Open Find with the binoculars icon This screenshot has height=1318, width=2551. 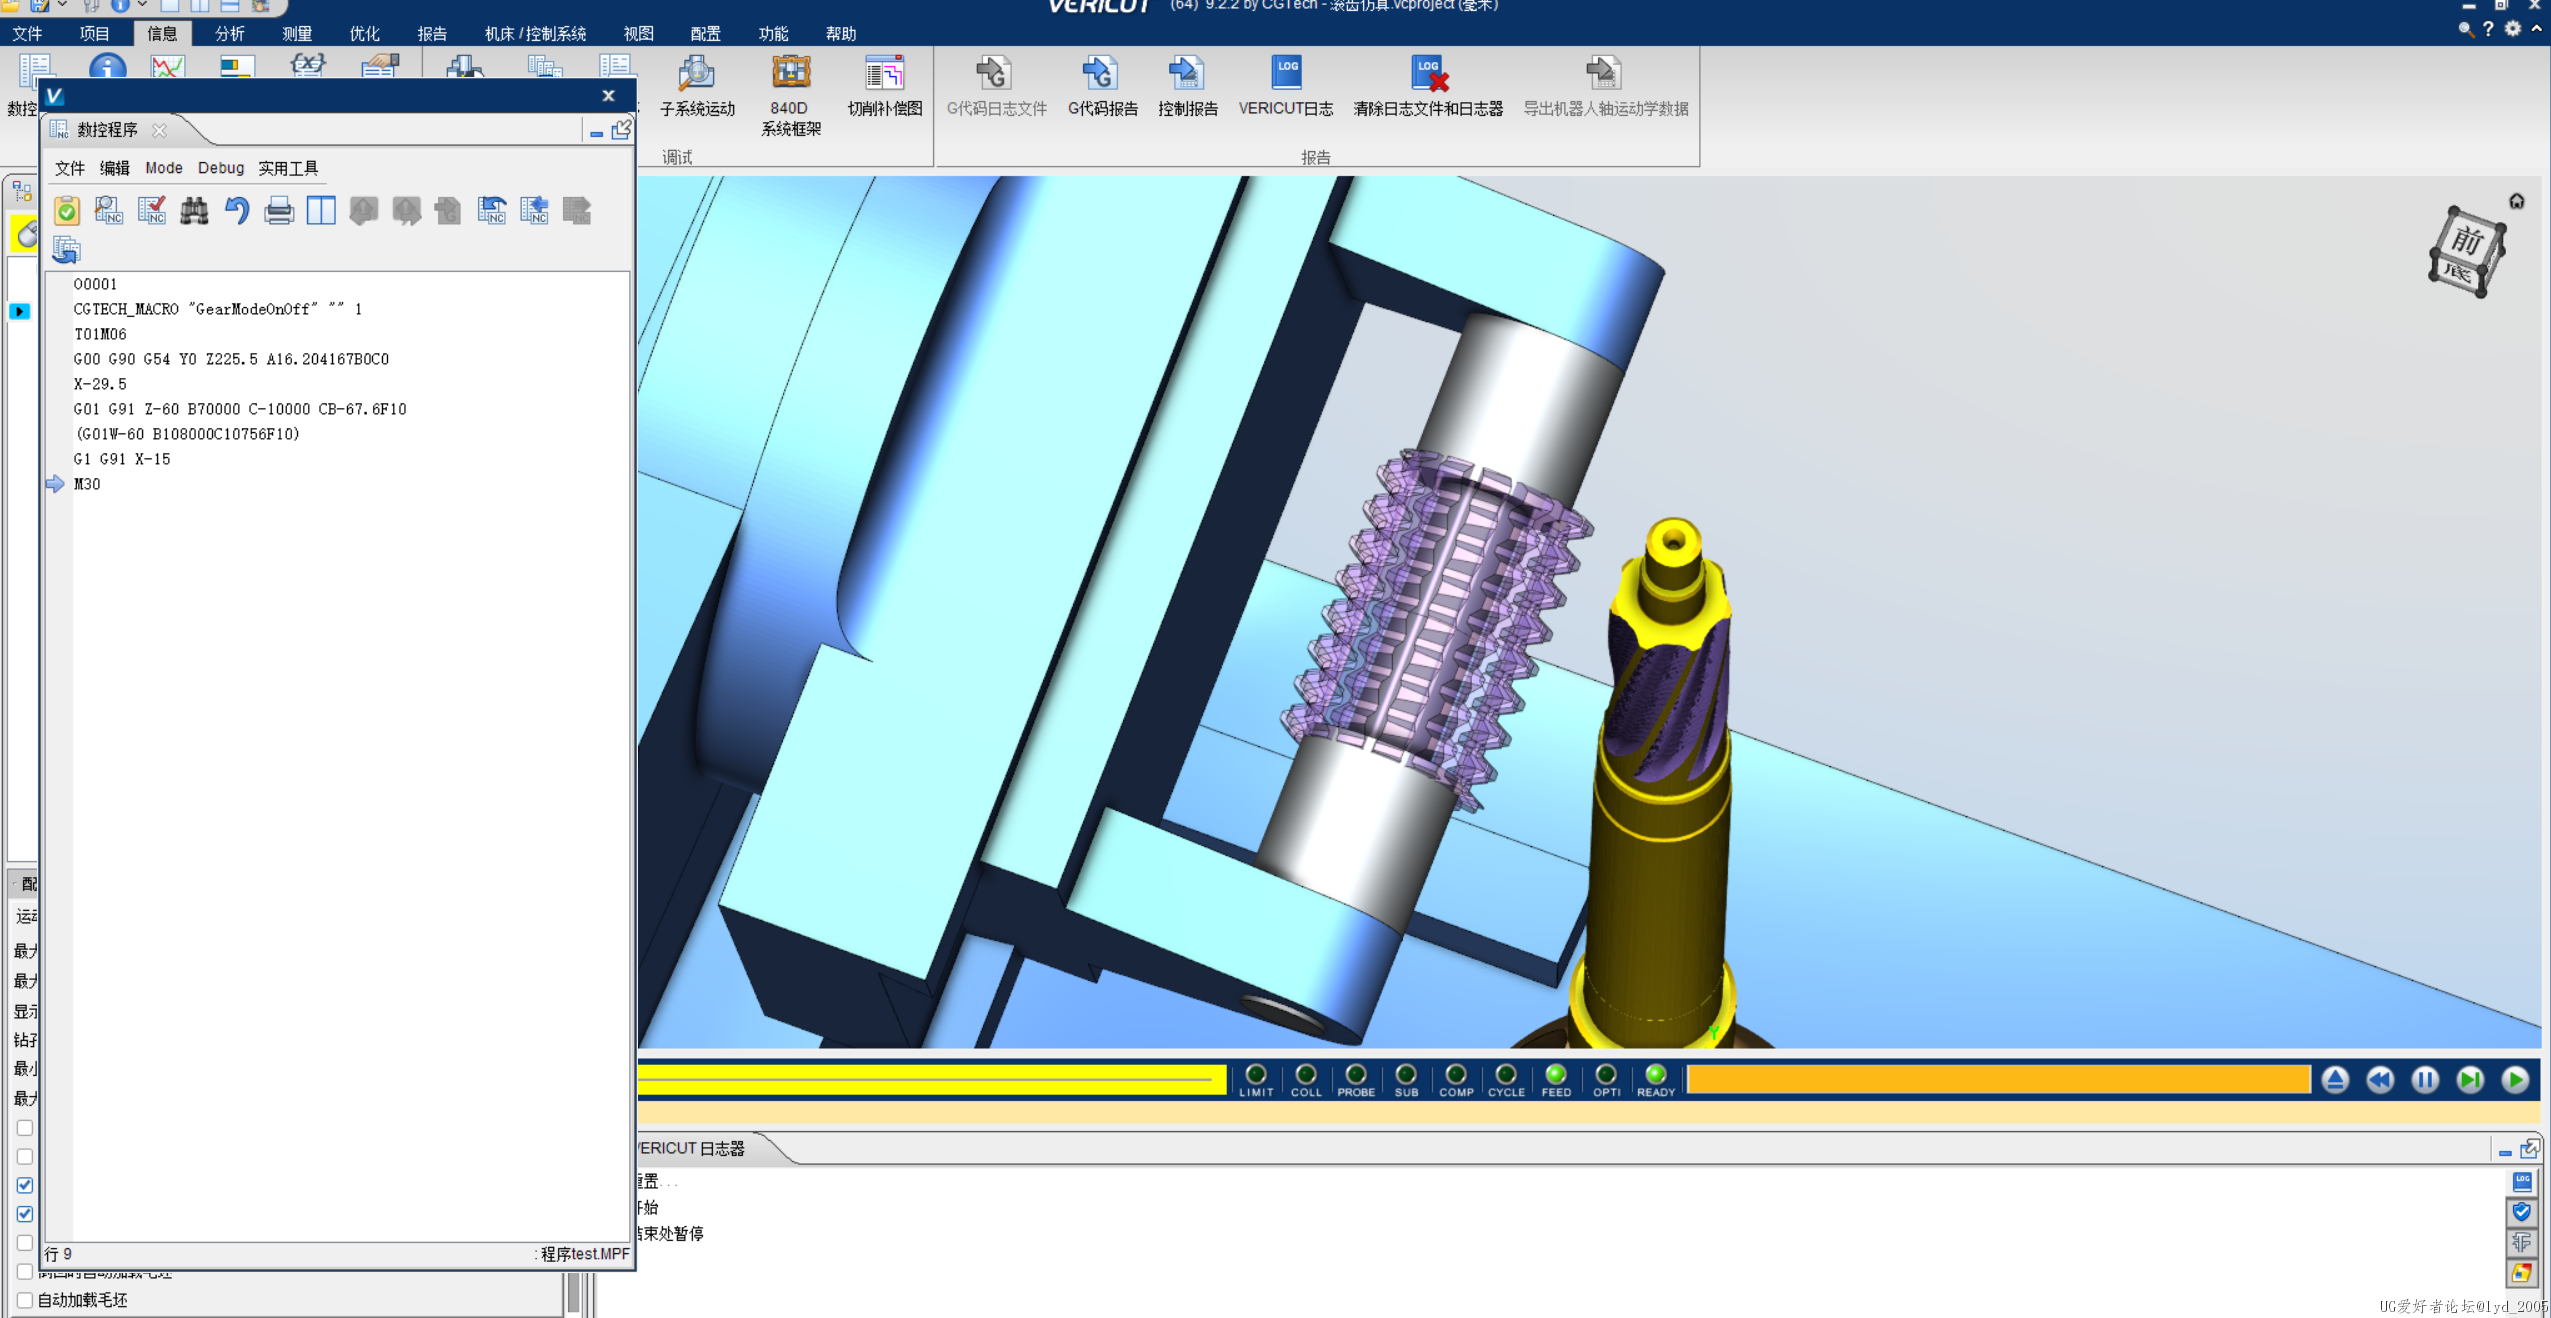point(194,210)
